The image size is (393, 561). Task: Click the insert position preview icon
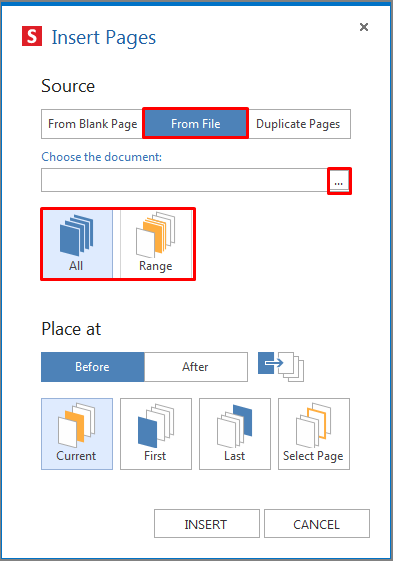pyautogui.click(x=281, y=367)
